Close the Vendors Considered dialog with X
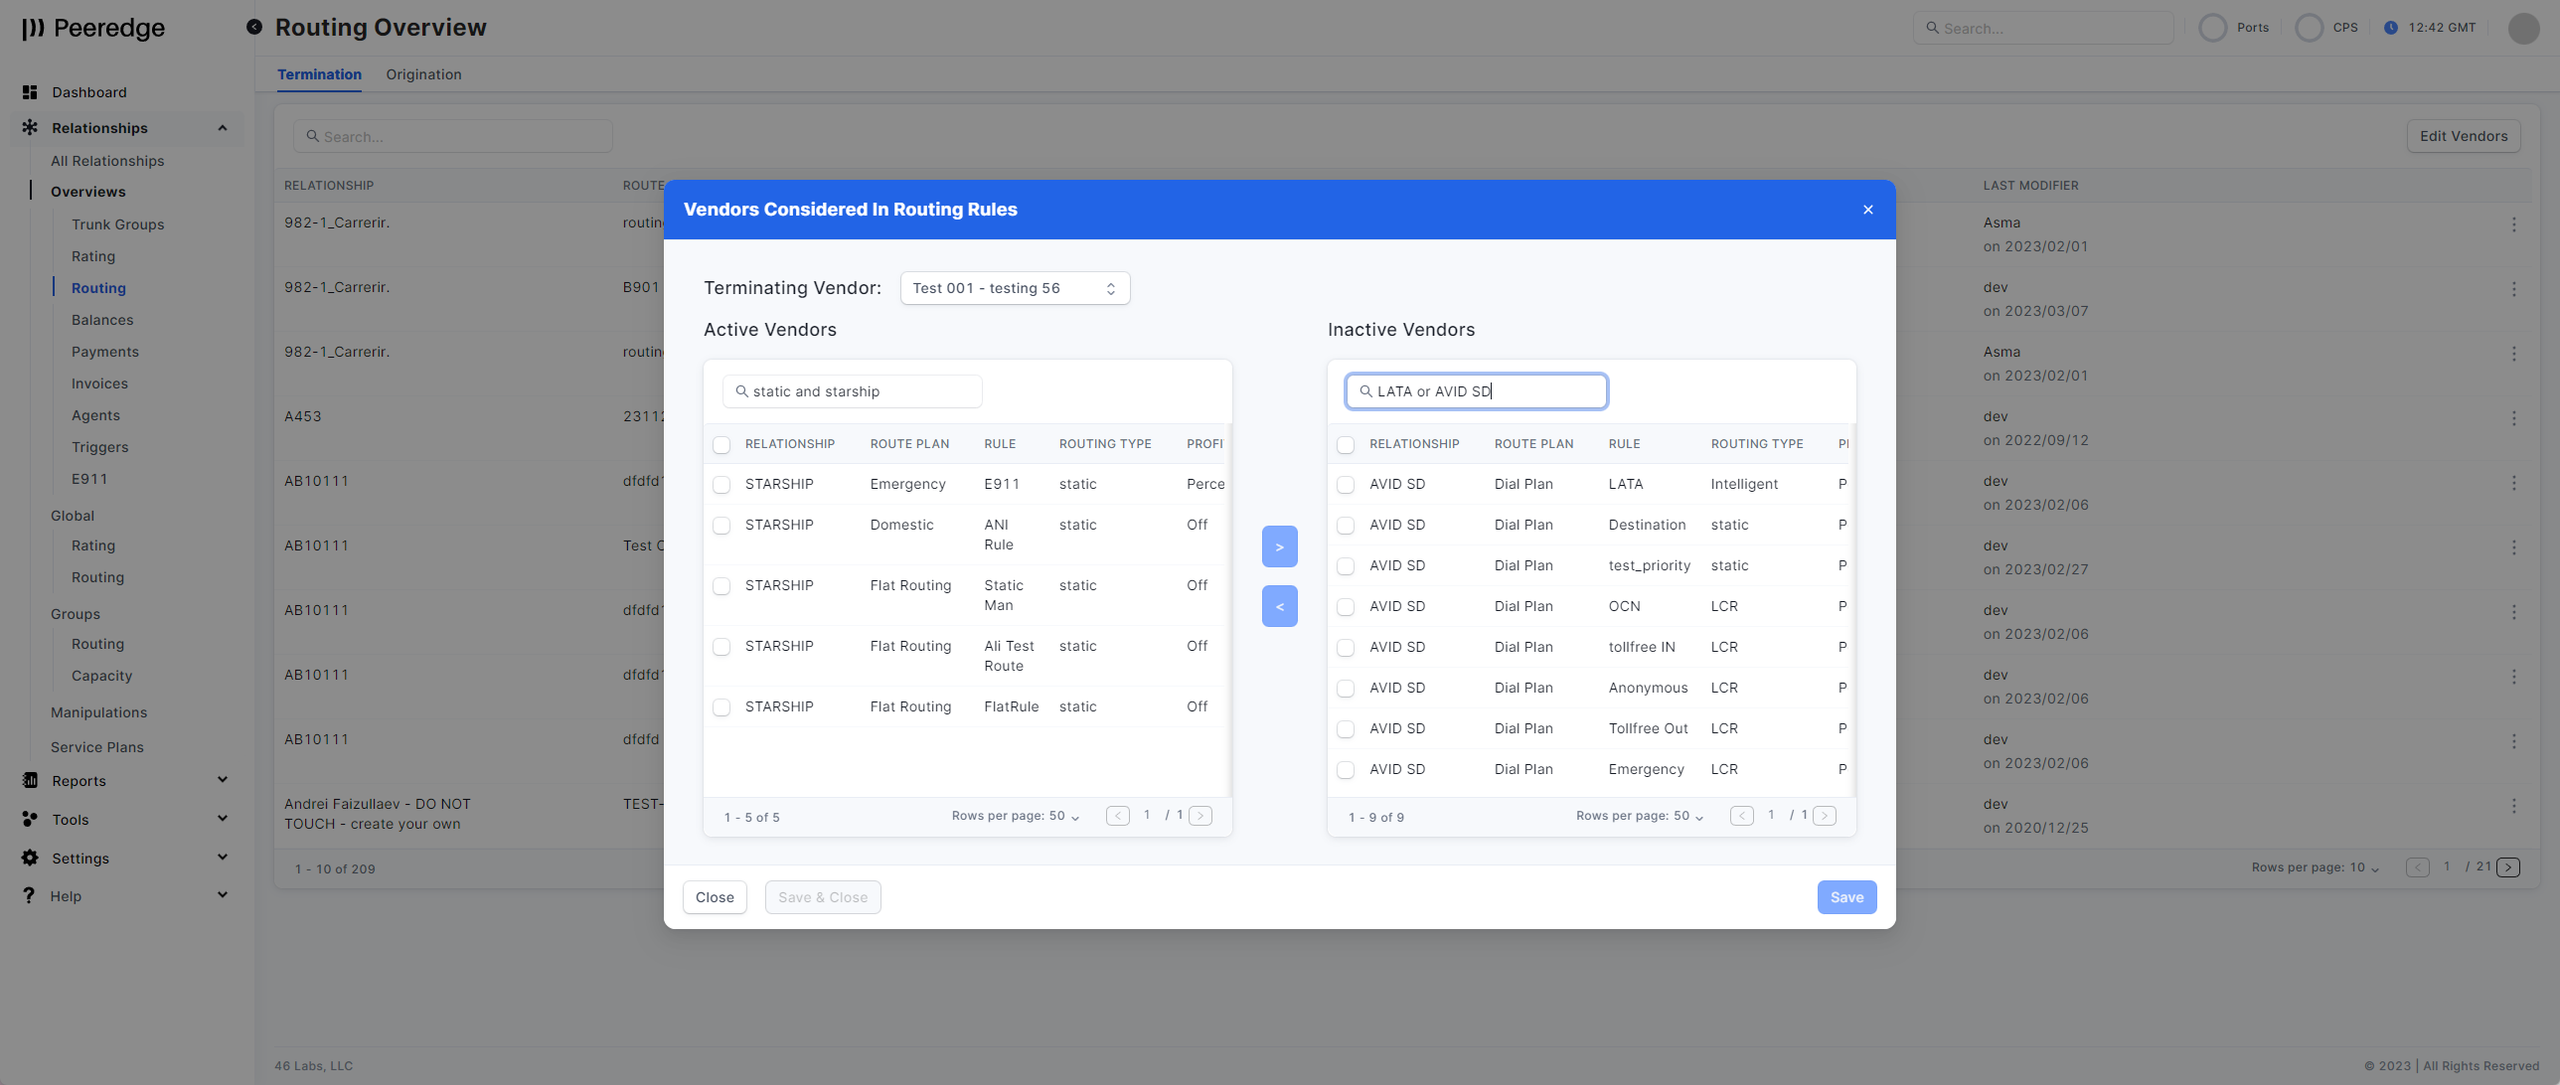The image size is (2560, 1085). click(1867, 210)
